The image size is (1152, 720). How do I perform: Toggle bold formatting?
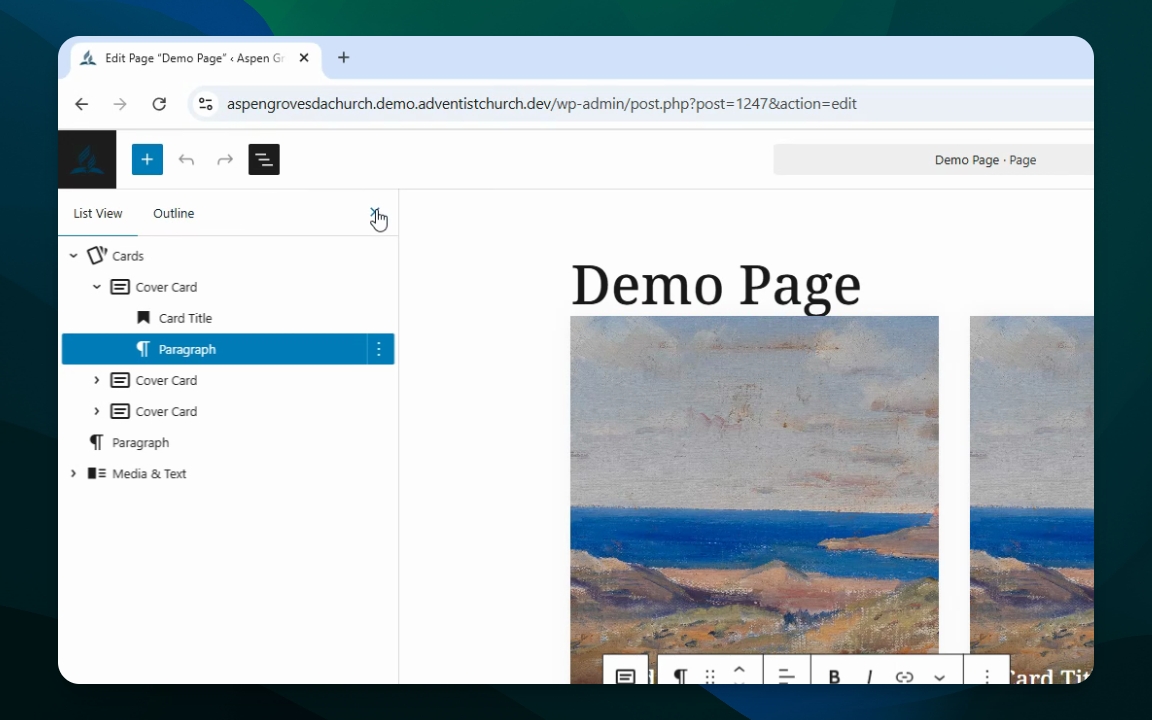tap(834, 676)
